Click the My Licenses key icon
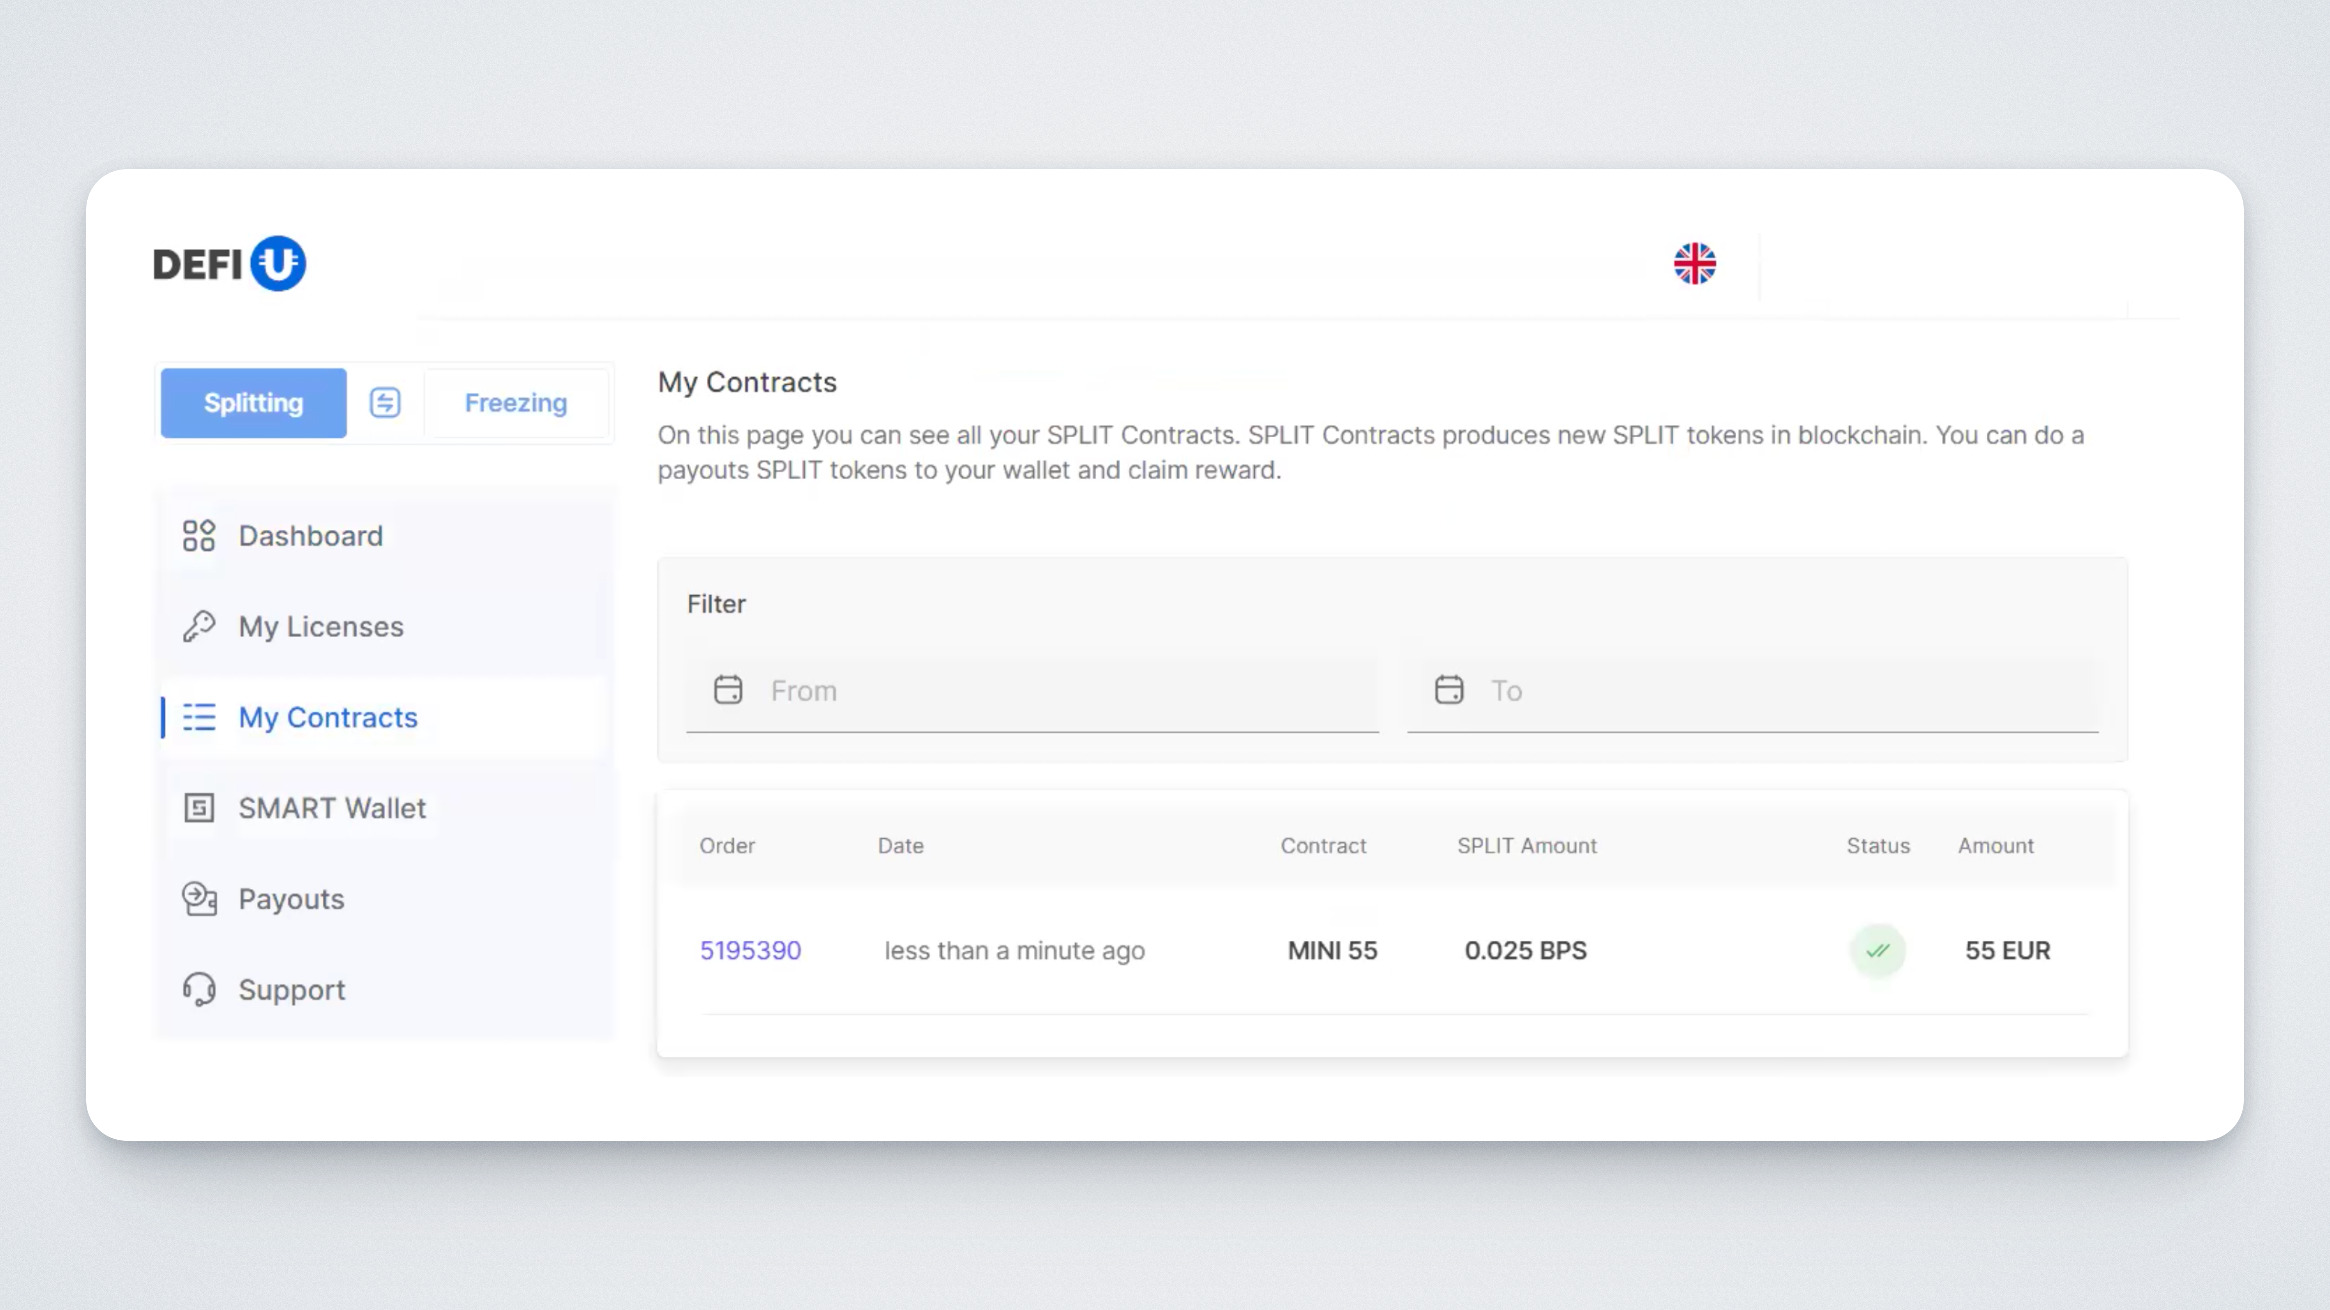 [x=199, y=627]
